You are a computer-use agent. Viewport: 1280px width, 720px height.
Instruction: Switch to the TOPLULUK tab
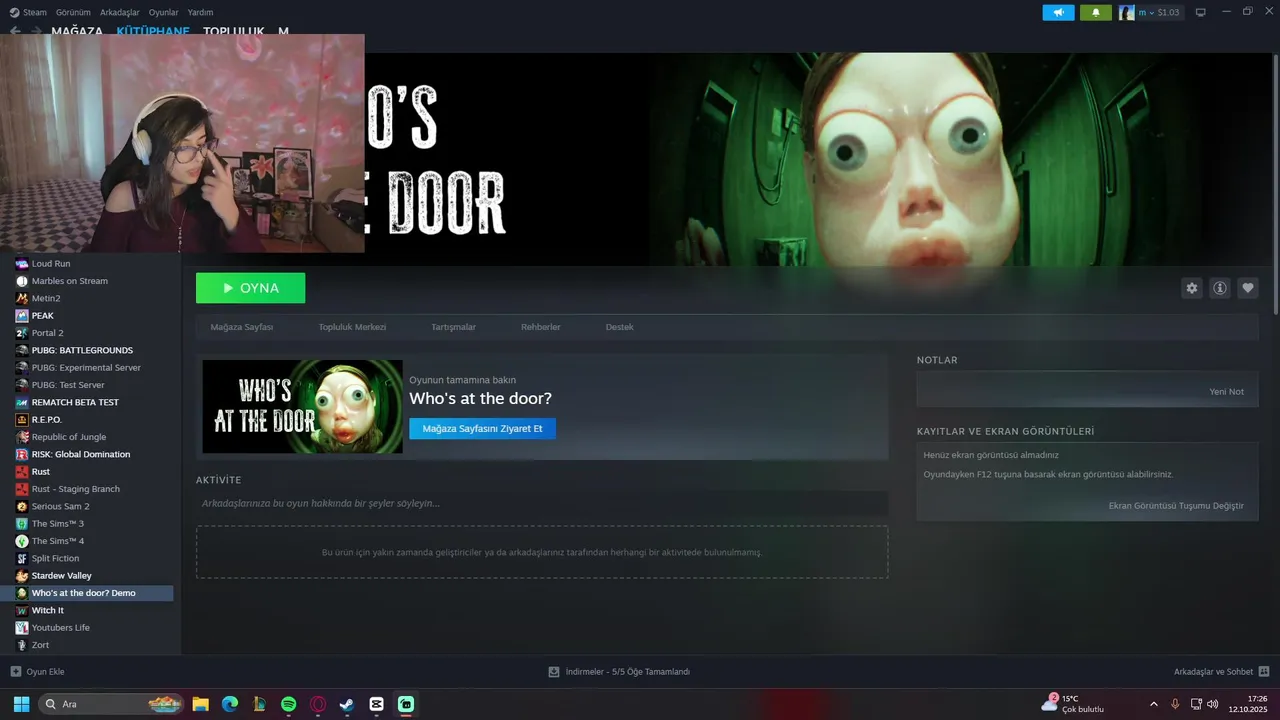[234, 31]
